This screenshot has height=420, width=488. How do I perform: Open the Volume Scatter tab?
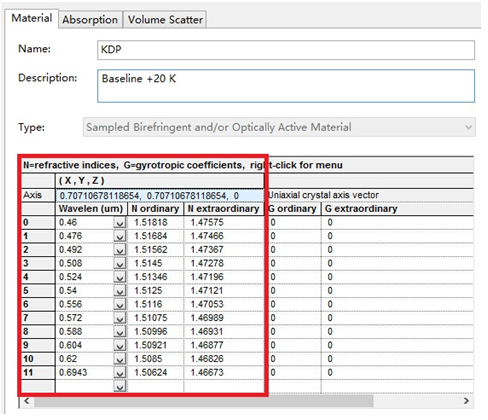165,20
